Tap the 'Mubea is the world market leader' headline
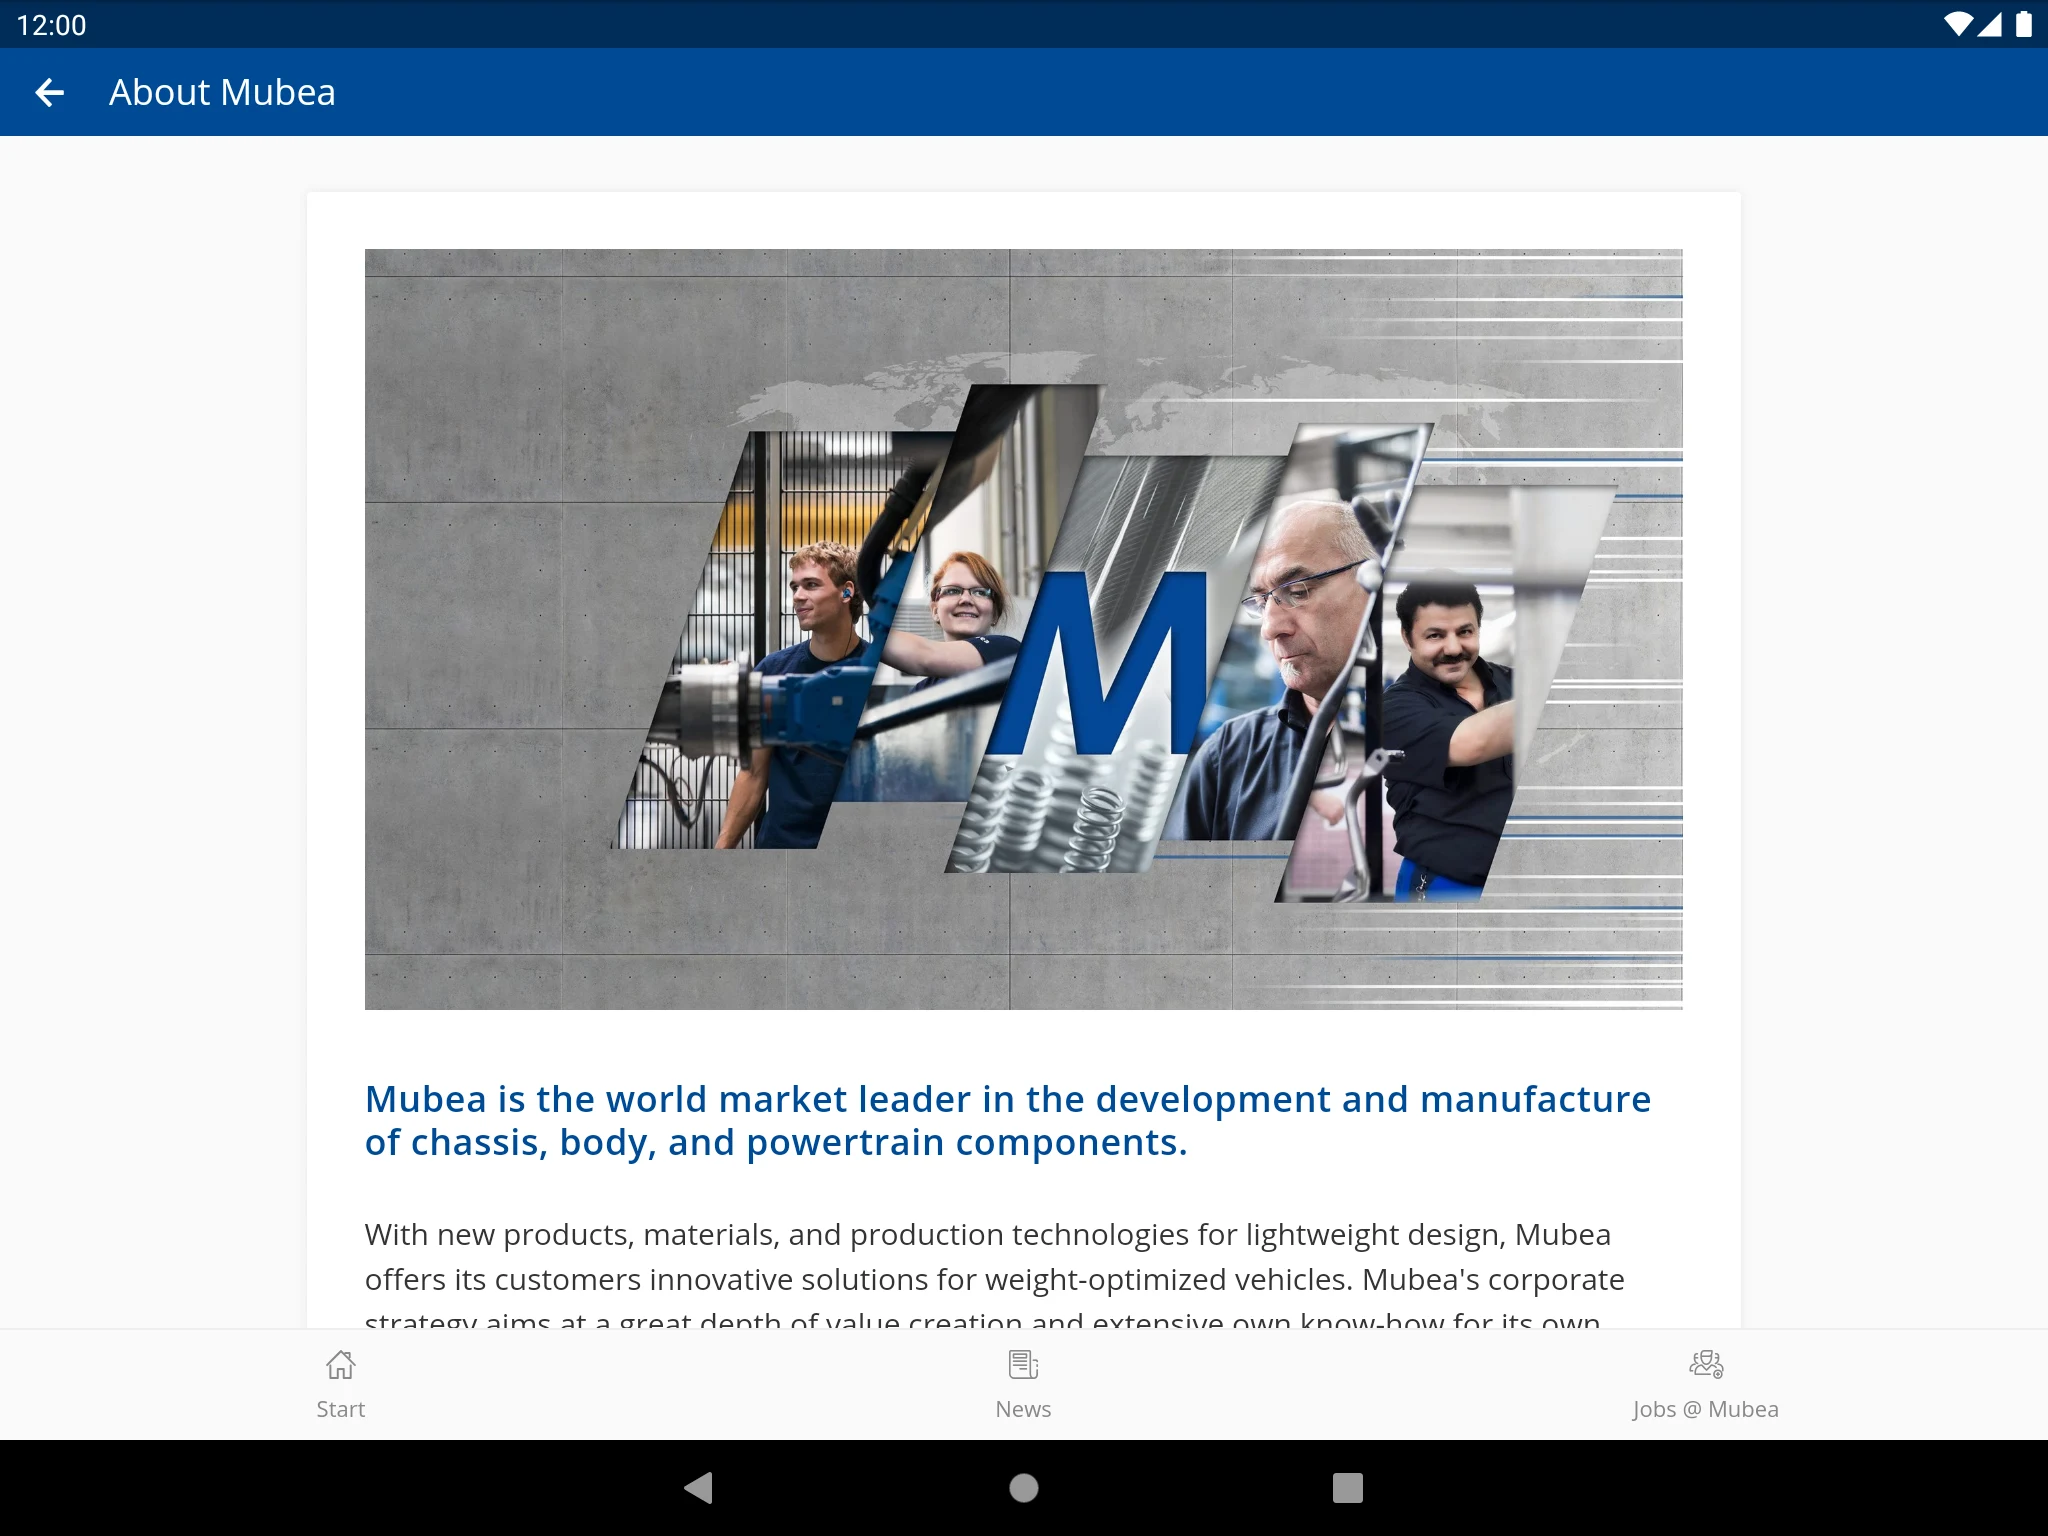Image resolution: width=2048 pixels, height=1536 pixels. tap(1008, 1121)
